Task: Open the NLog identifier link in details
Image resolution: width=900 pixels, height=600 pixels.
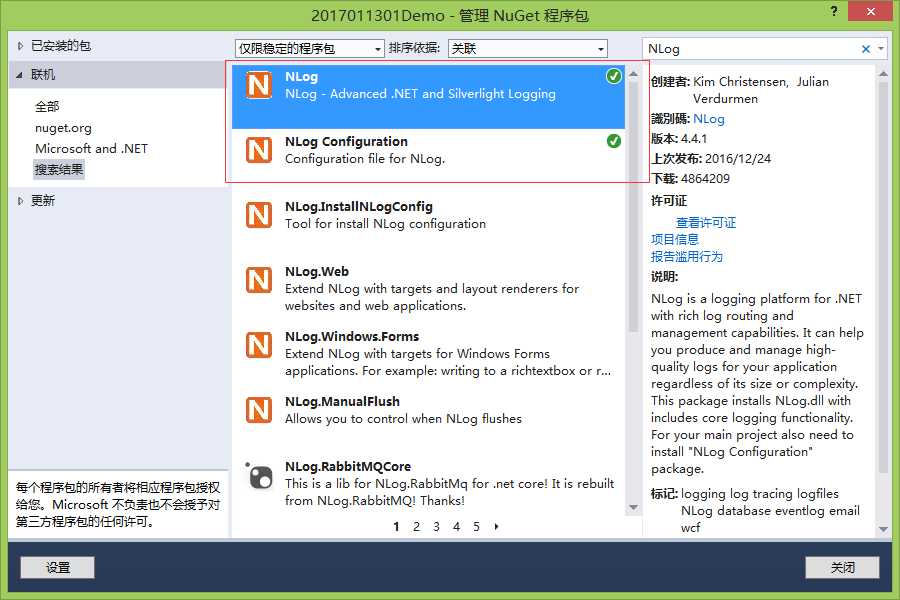Action: (x=709, y=119)
